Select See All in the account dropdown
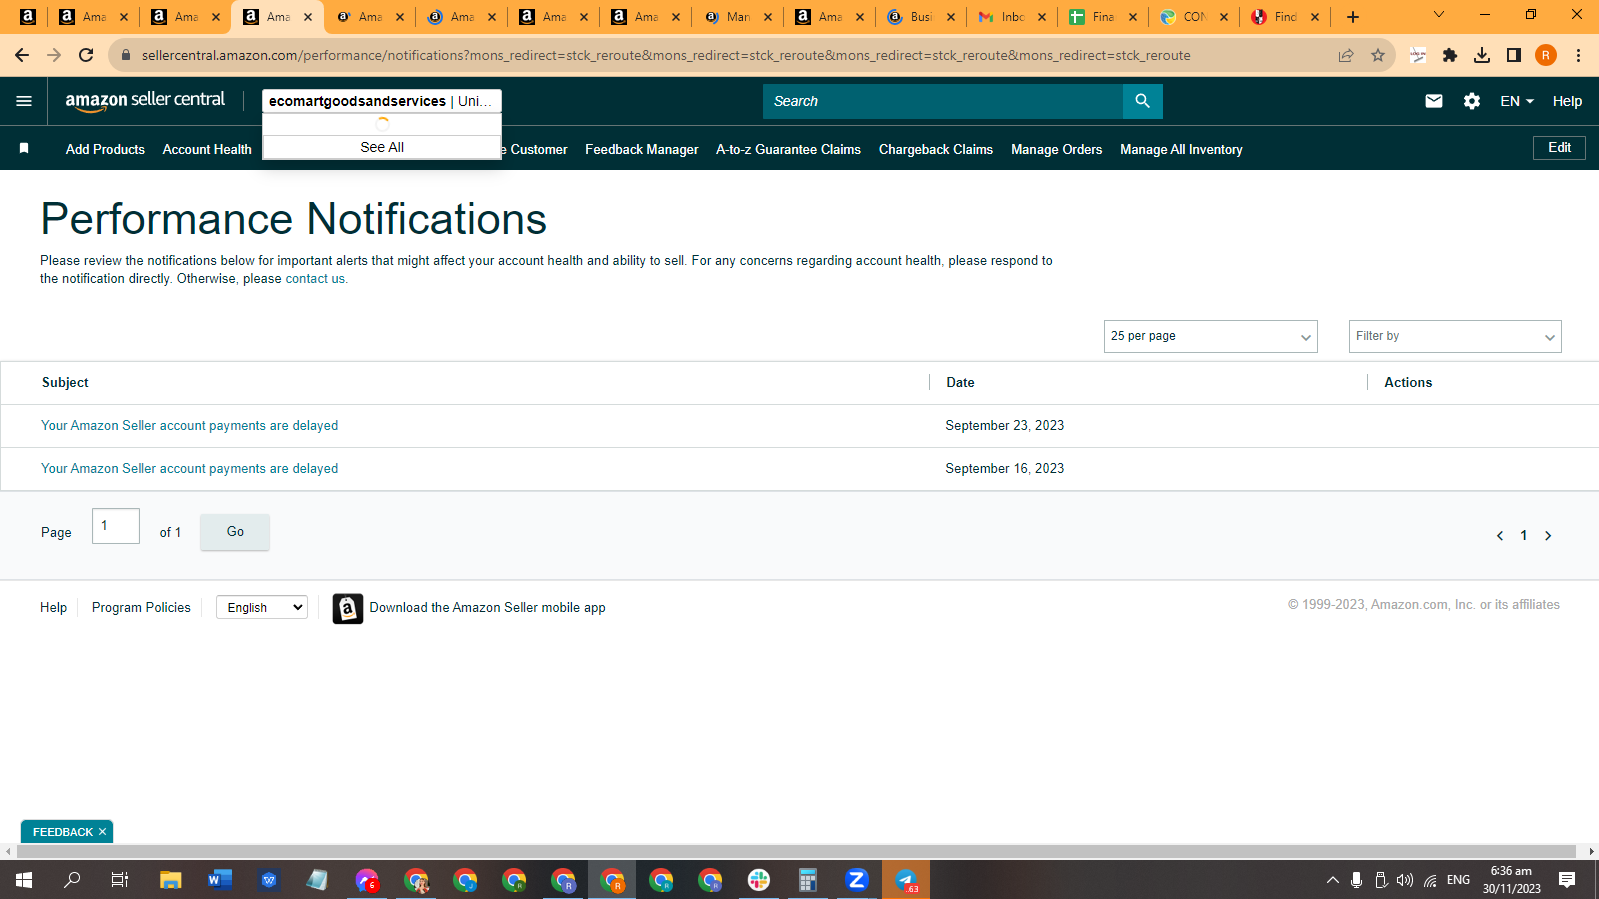 pyautogui.click(x=382, y=147)
